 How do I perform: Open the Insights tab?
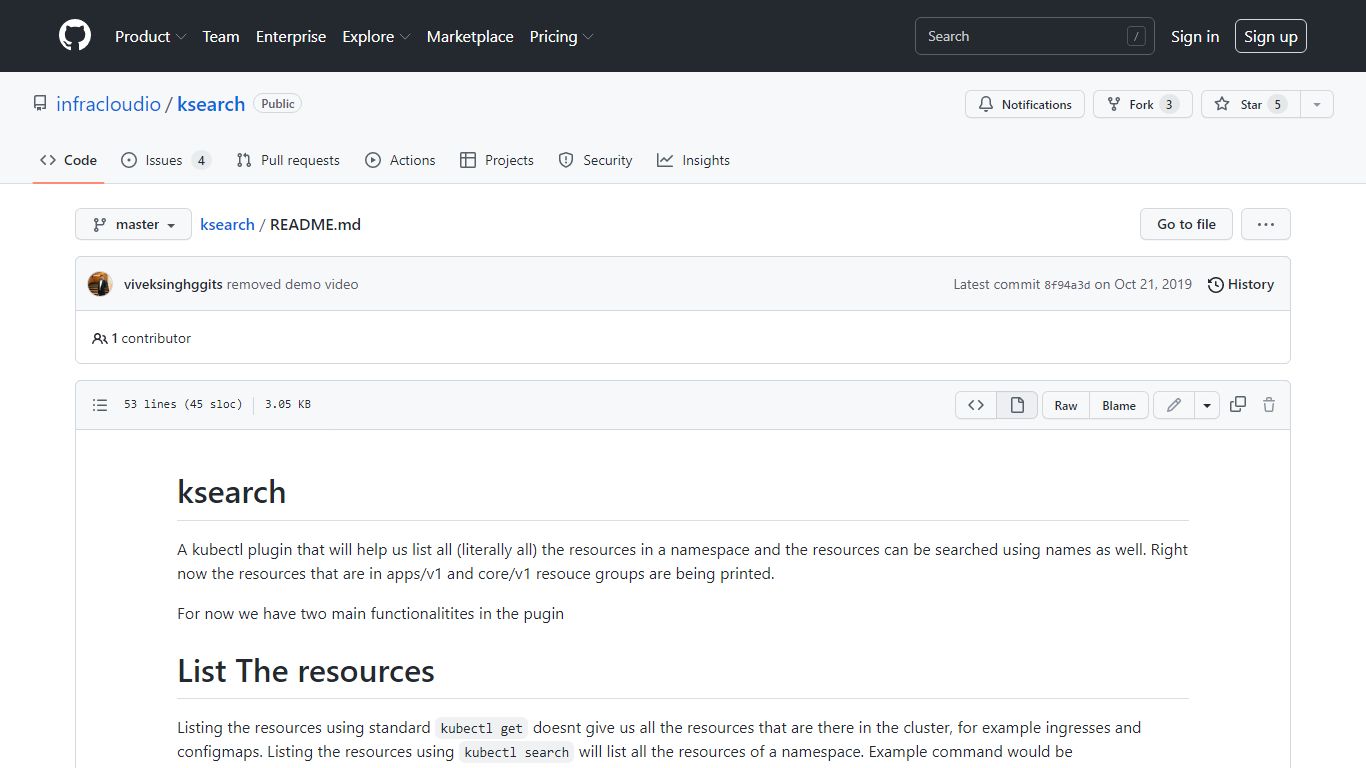click(693, 160)
